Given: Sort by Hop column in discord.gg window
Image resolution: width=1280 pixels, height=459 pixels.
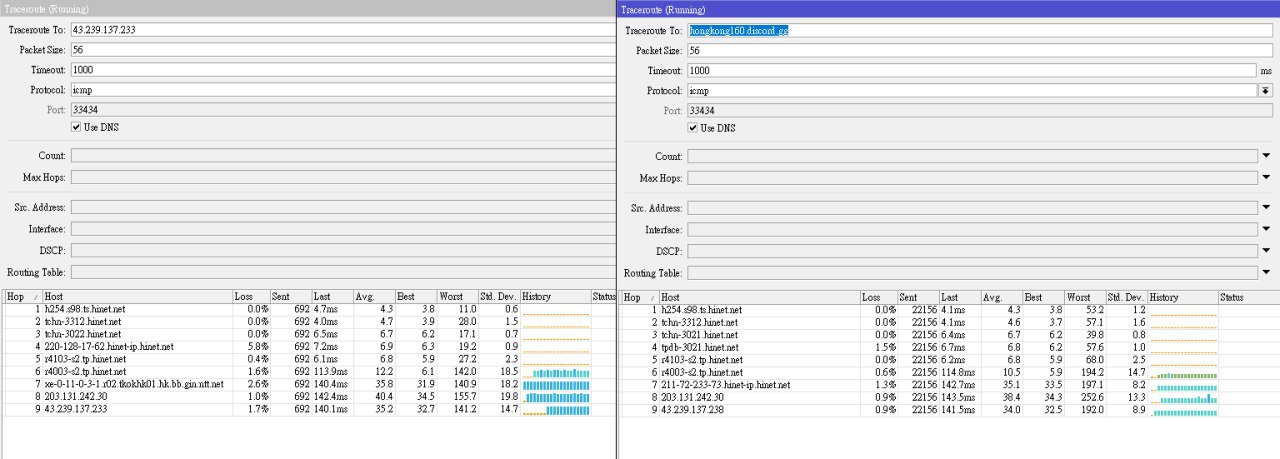Looking at the screenshot, I should [639, 298].
